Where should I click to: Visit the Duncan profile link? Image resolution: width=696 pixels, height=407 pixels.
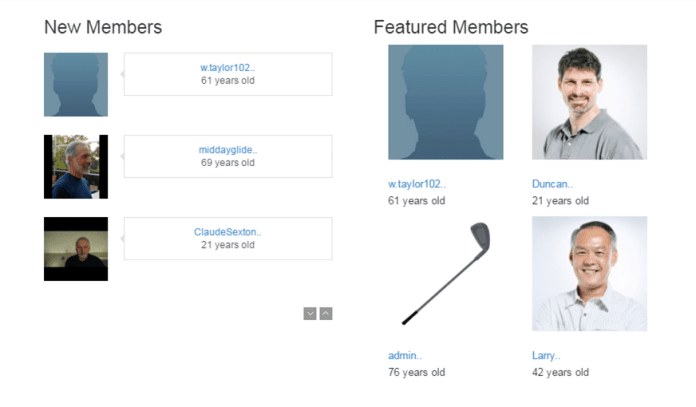[552, 184]
